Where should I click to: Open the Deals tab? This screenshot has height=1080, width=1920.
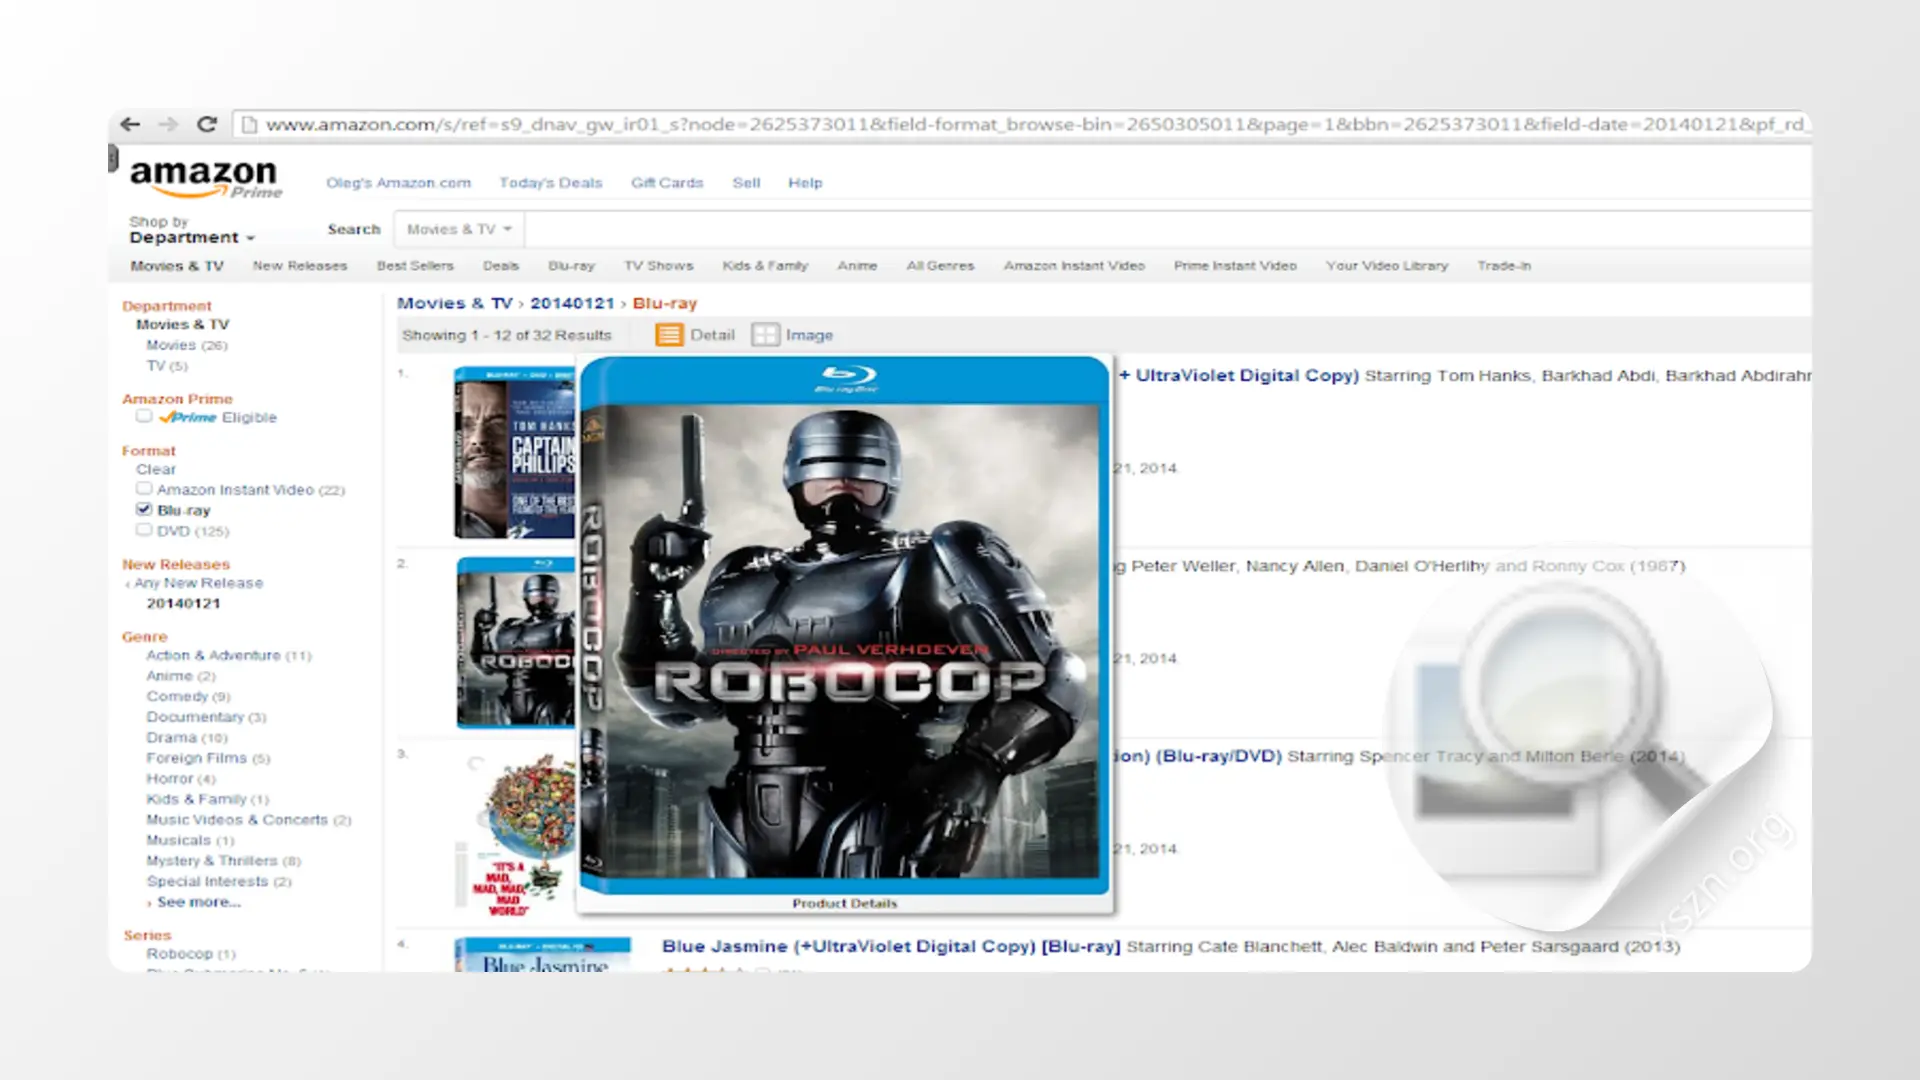[501, 266]
